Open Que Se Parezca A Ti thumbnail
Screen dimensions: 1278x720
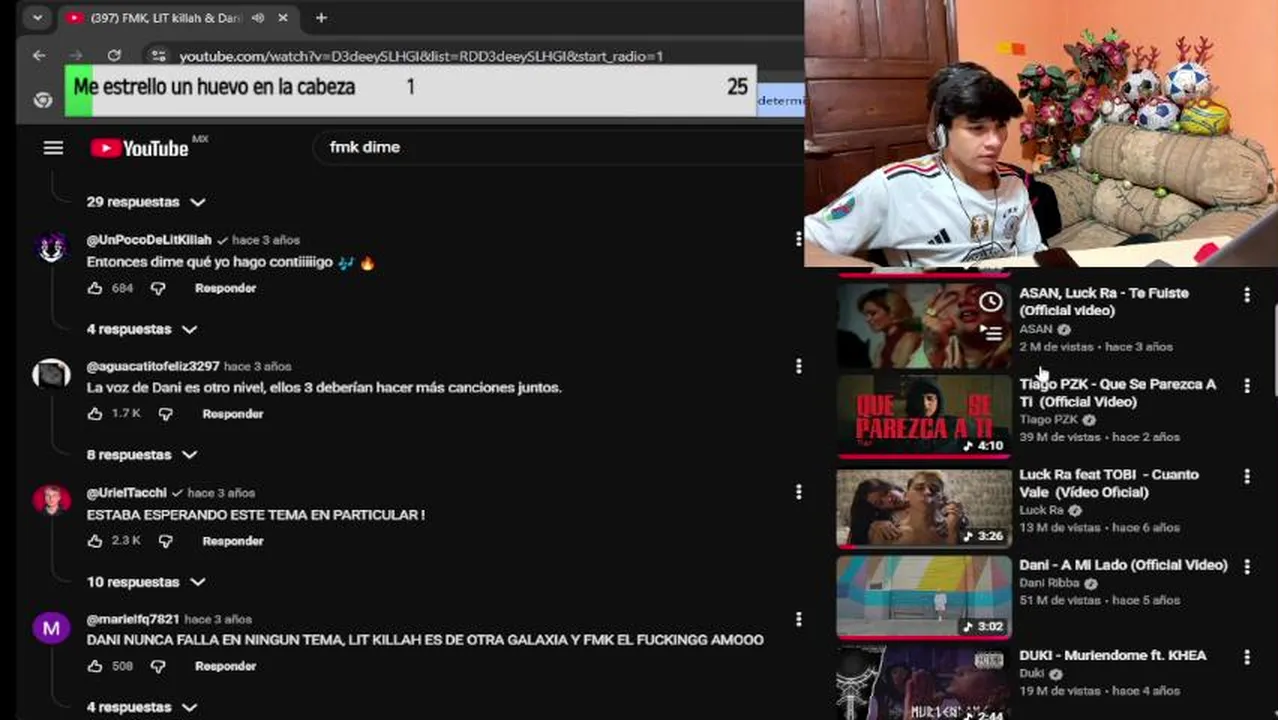pos(924,415)
